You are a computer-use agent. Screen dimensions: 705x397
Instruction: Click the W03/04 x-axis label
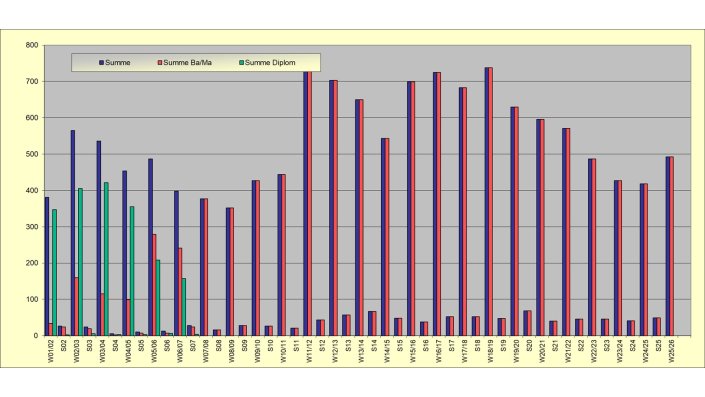(103, 351)
